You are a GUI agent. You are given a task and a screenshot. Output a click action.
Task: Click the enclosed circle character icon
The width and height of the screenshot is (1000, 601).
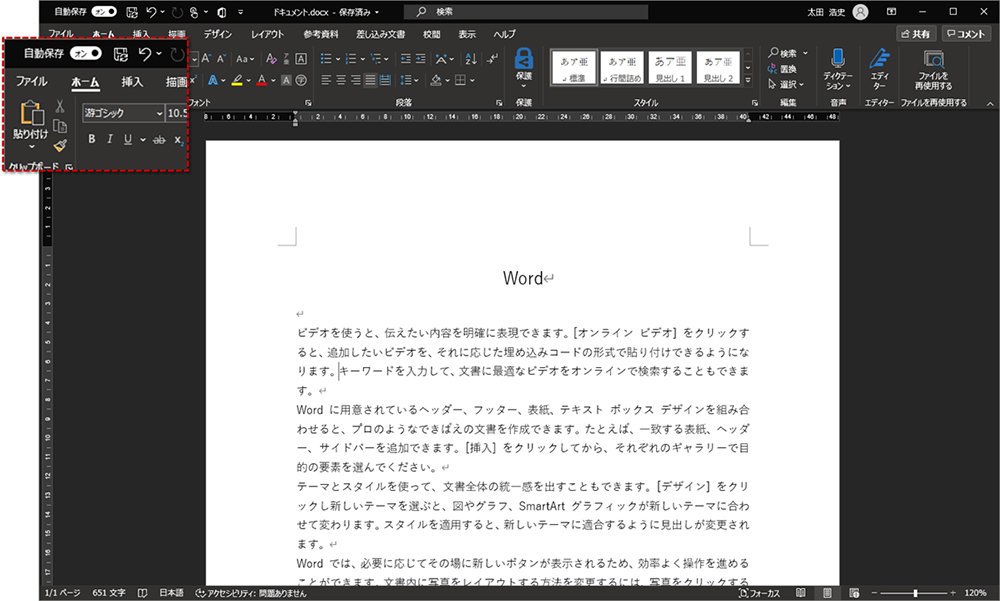coord(301,80)
